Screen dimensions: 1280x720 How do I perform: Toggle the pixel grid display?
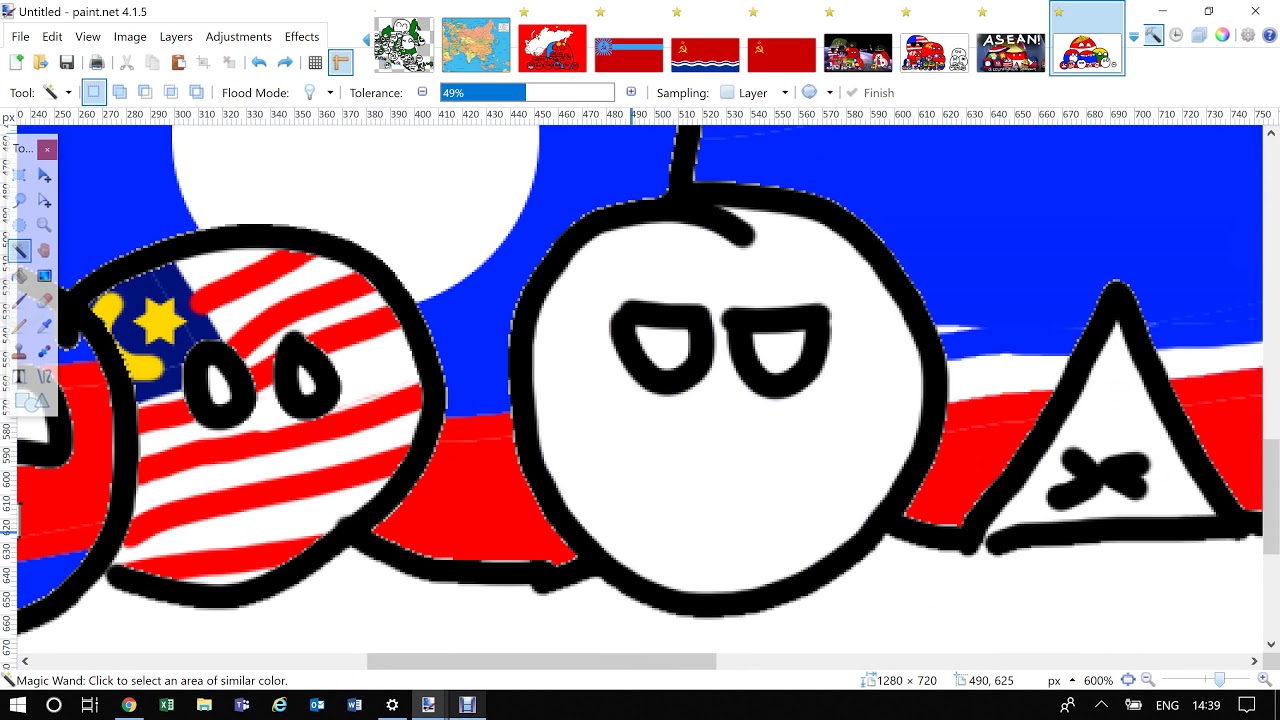click(x=315, y=62)
